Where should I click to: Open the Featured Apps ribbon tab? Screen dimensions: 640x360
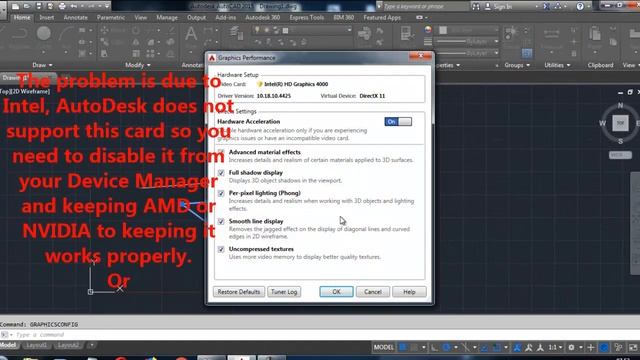point(382,18)
